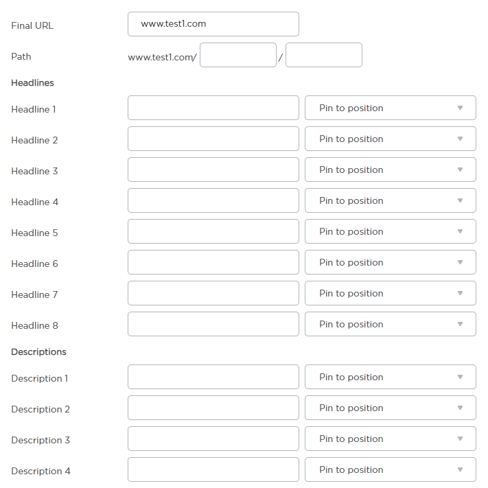Expand Headline 2 Pin to position dropdown

(390, 139)
